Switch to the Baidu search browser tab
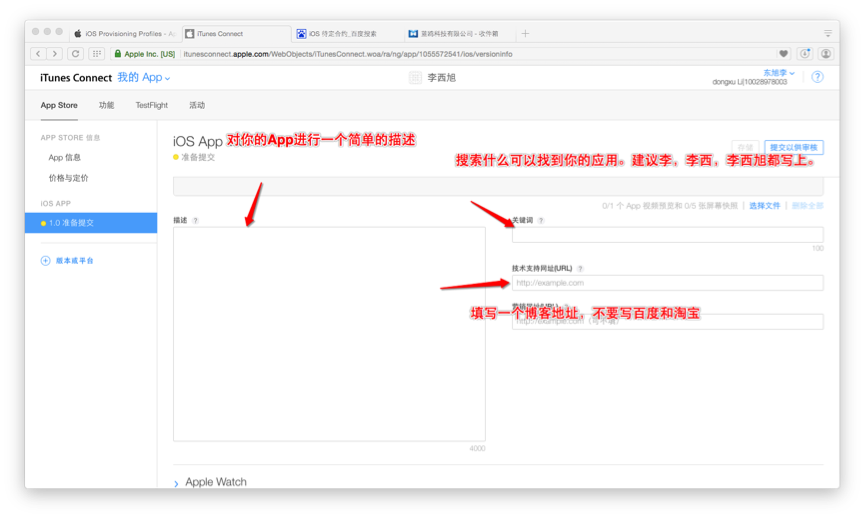 pos(346,34)
